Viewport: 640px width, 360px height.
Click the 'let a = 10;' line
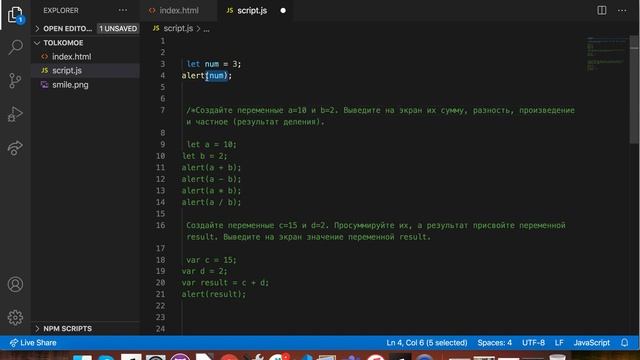coord(211,144)
